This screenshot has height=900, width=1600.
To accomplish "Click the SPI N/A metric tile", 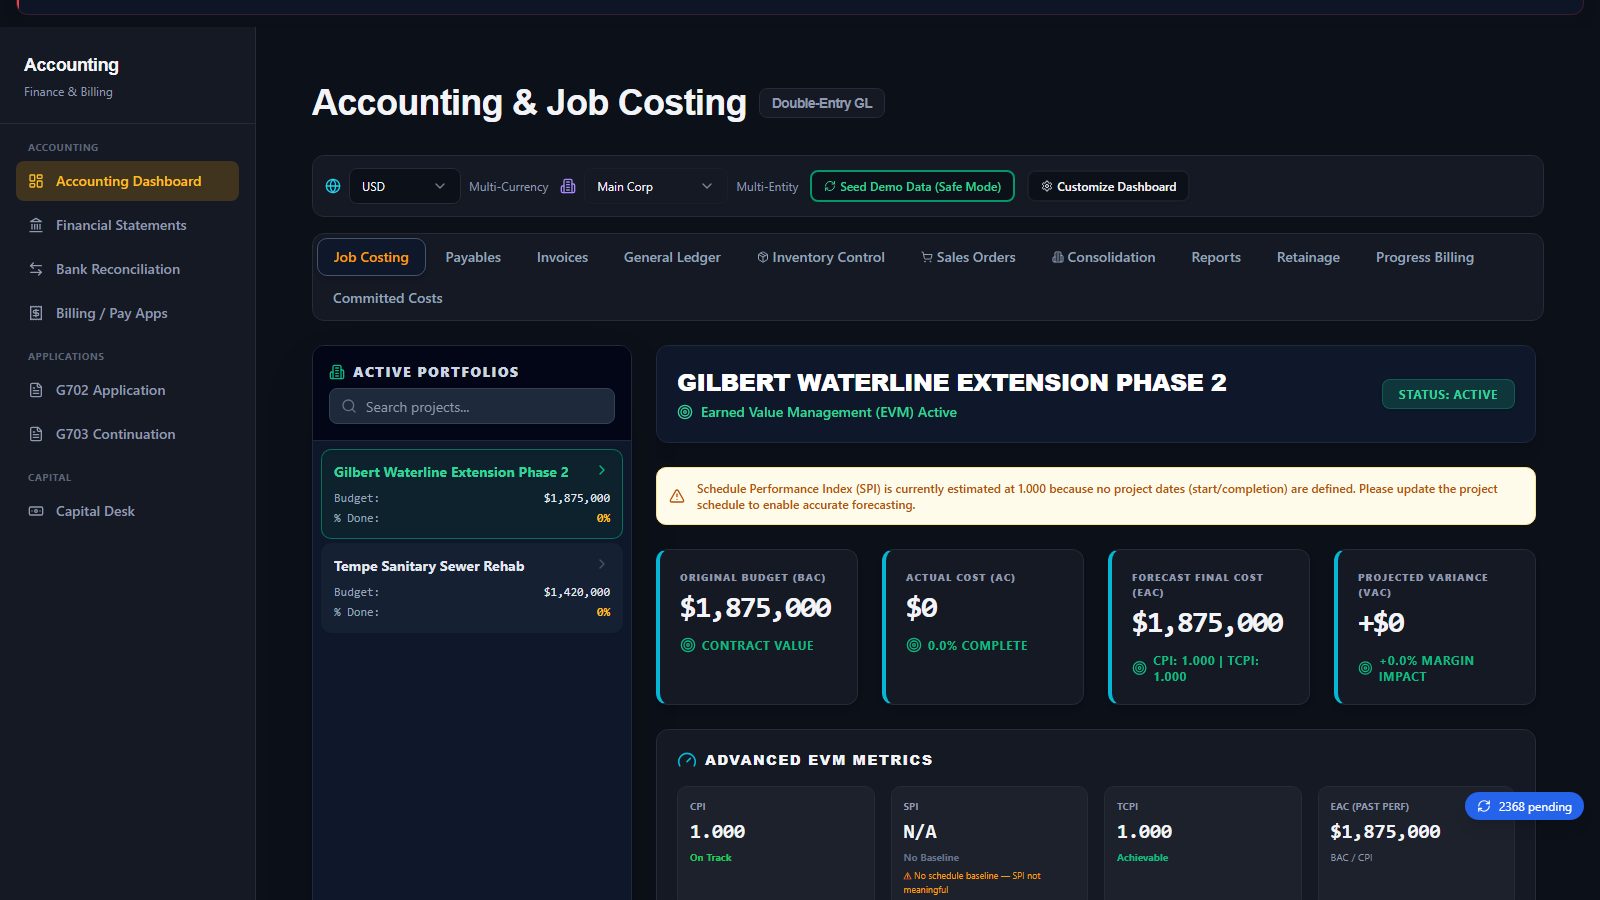I will 989,843.
